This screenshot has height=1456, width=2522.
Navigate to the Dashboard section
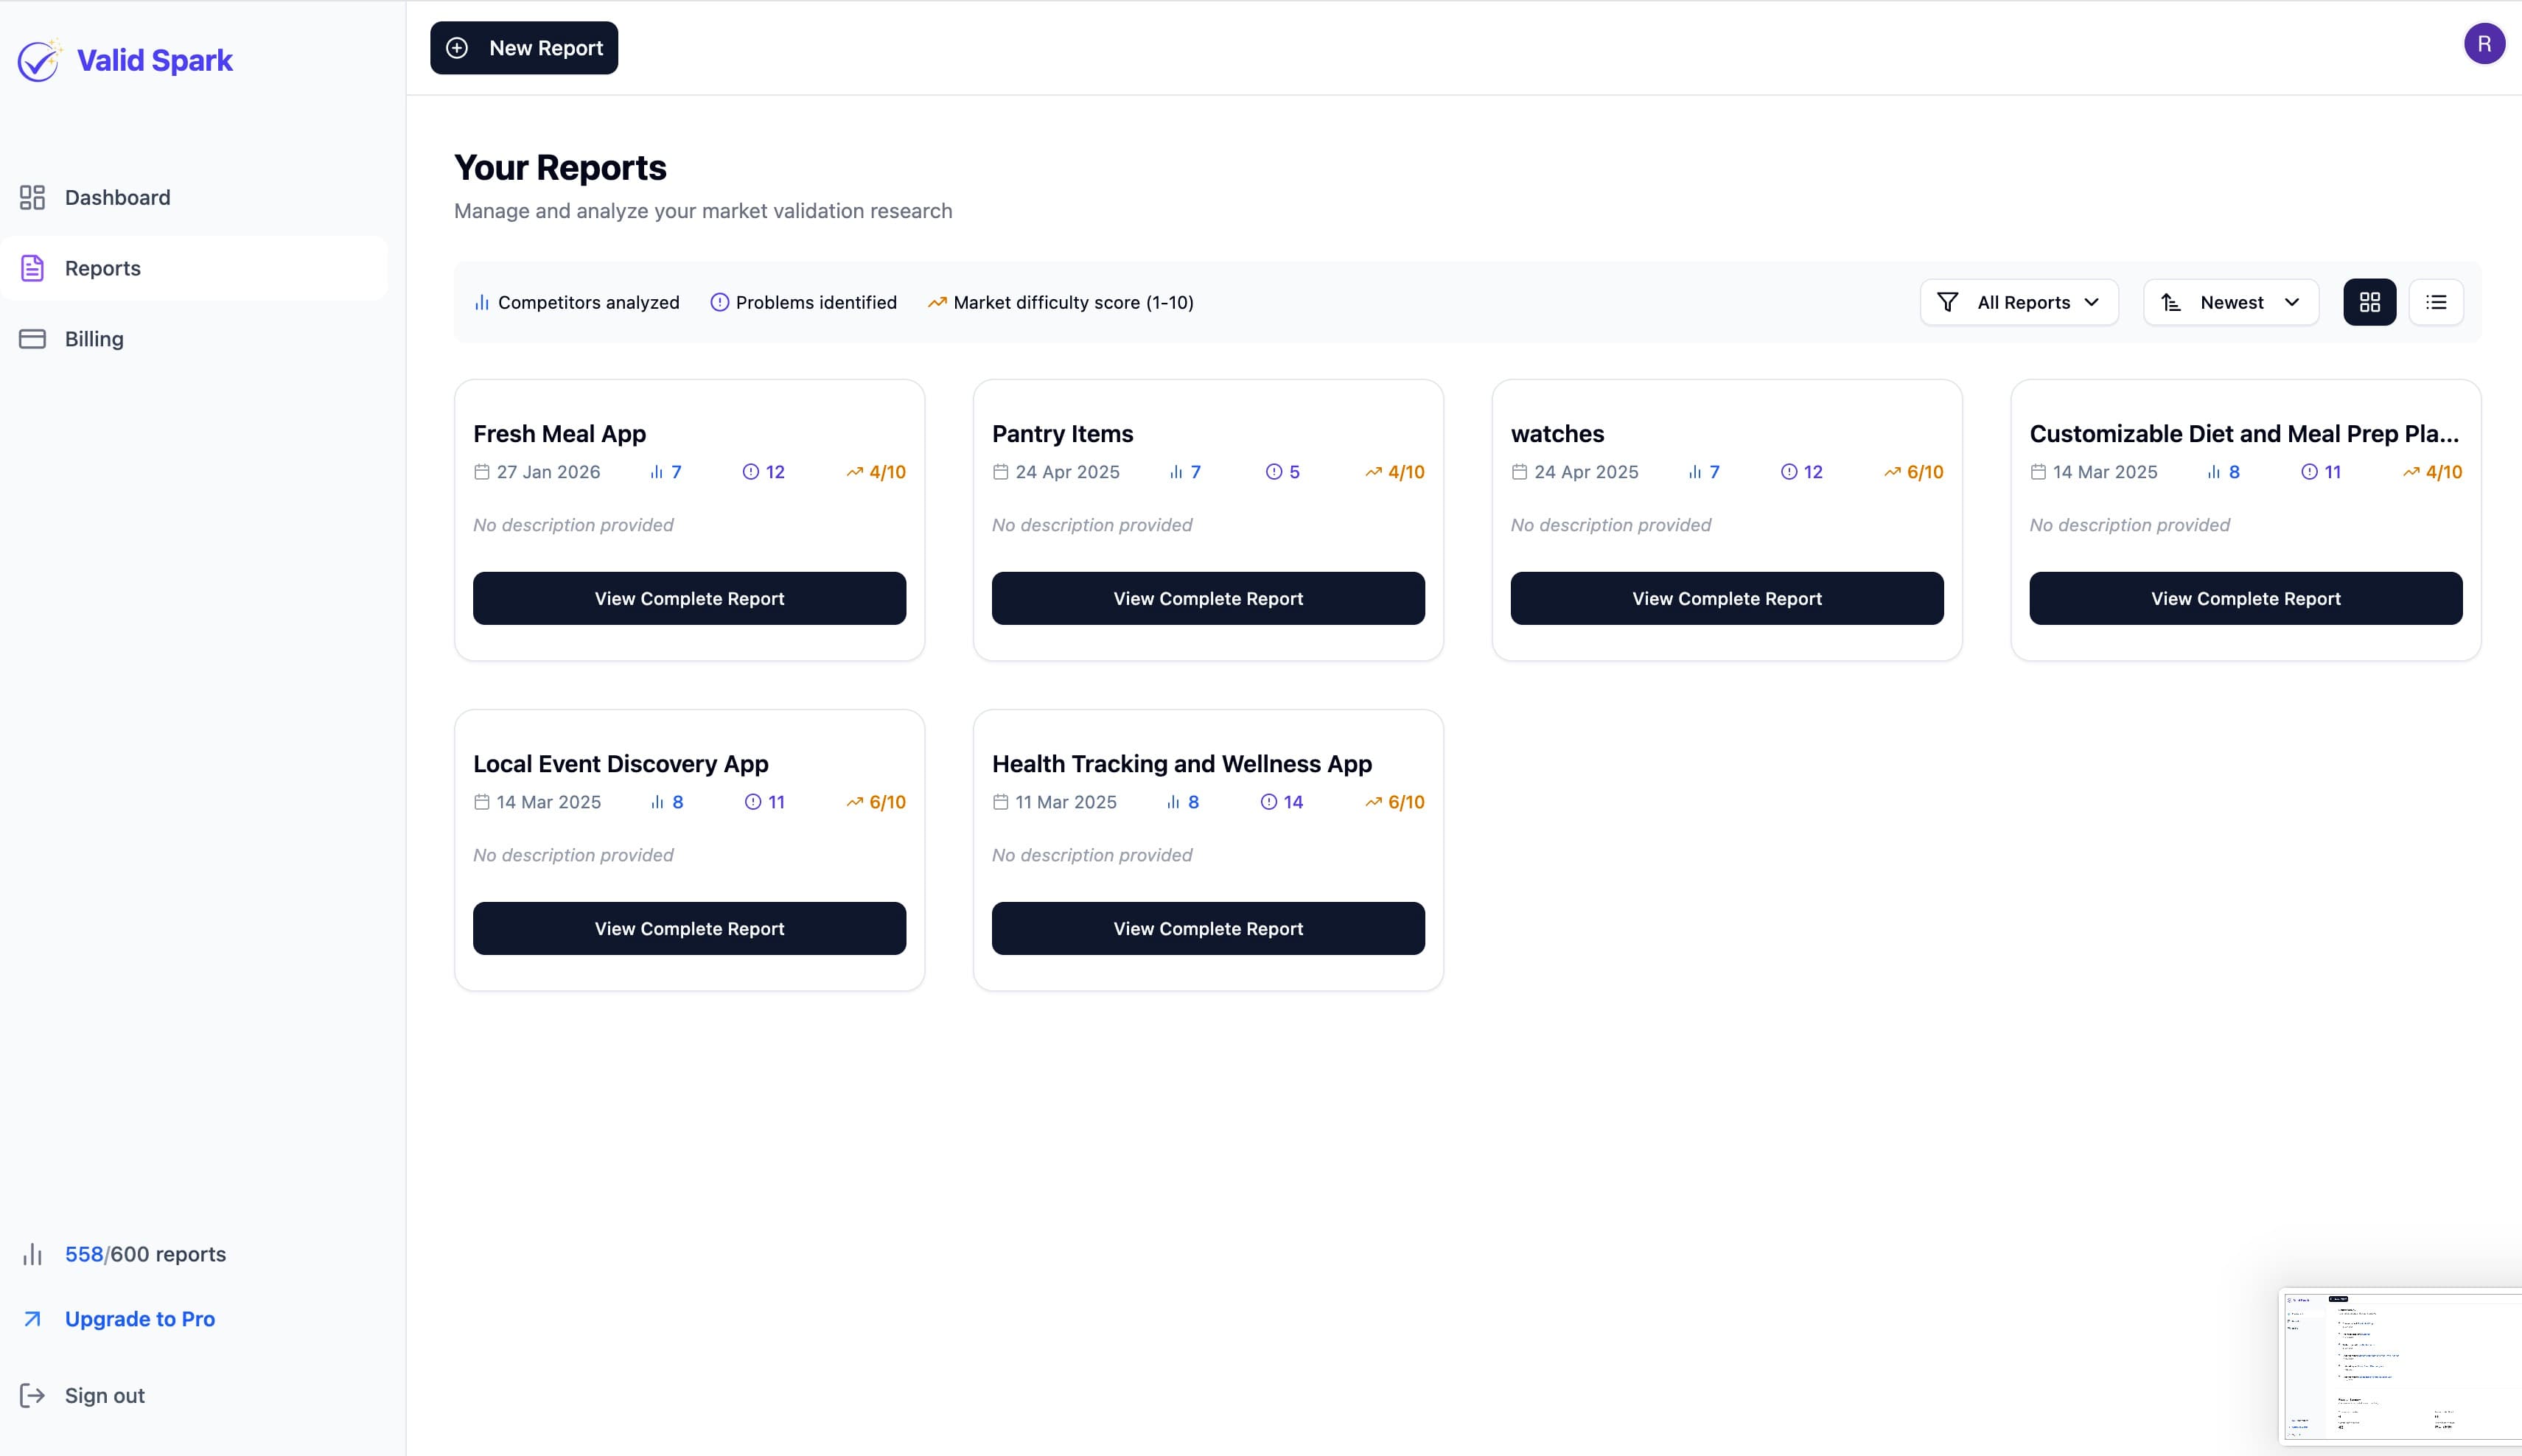click(117, 197)
